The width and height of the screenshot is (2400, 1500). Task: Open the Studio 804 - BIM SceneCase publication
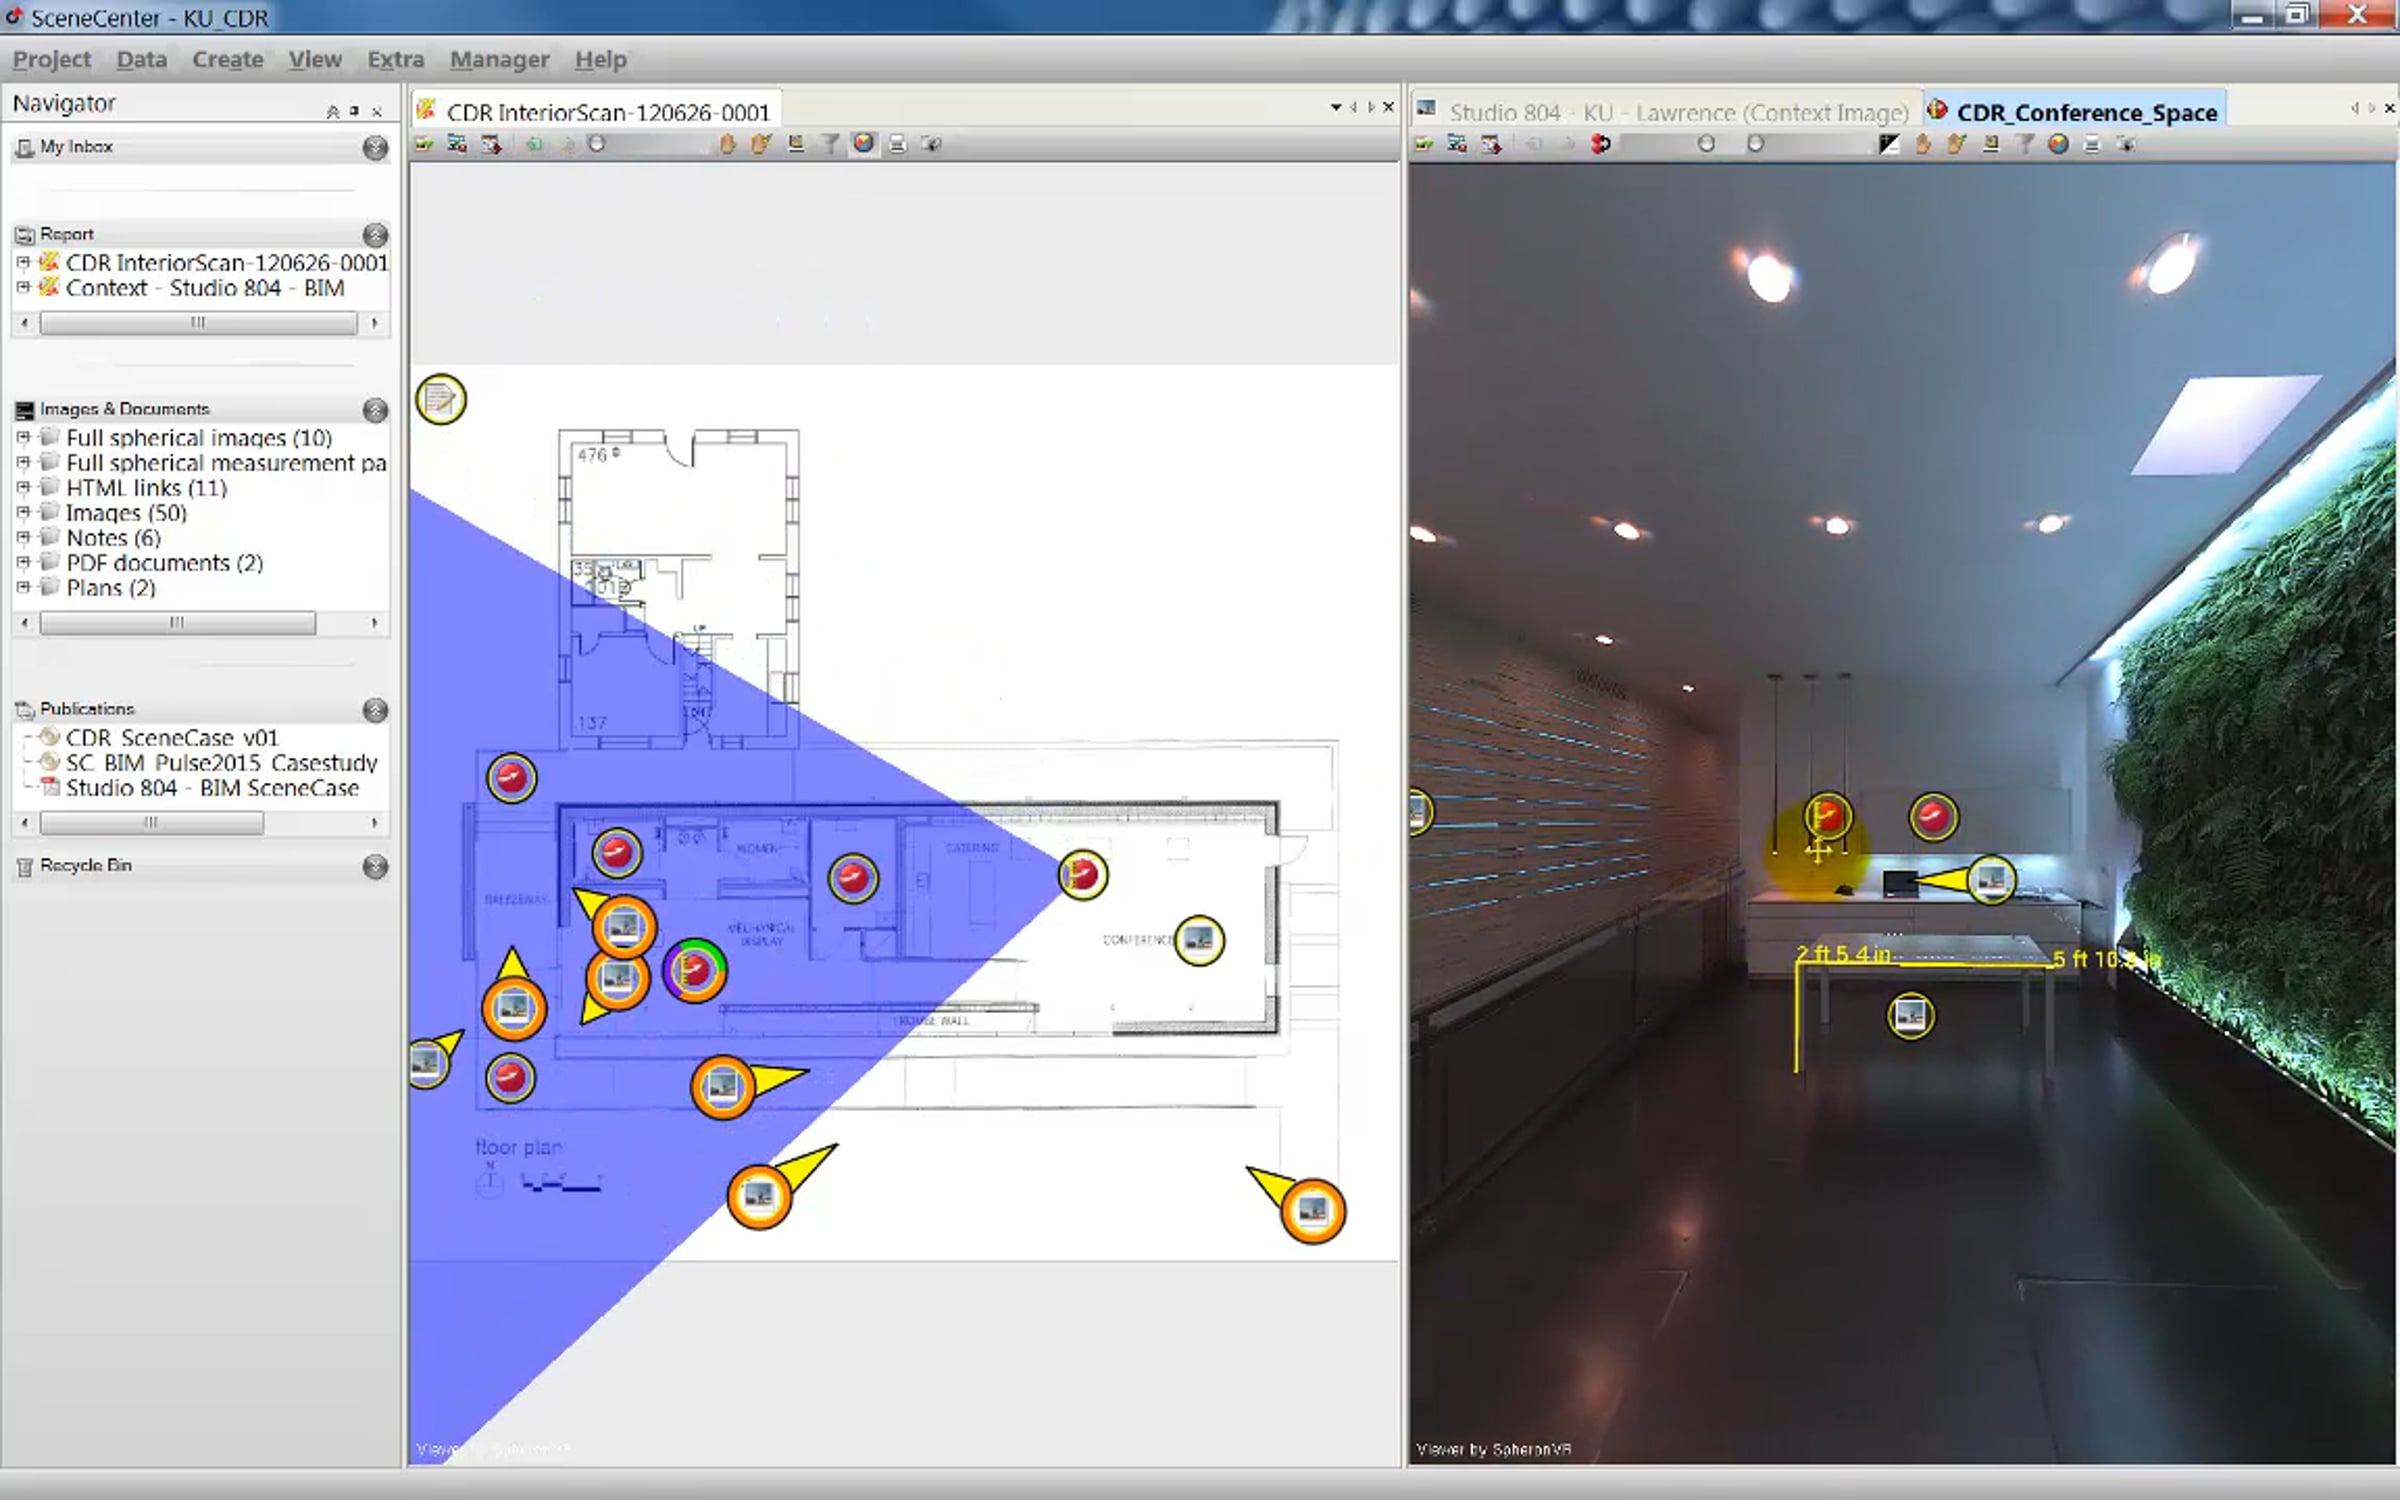[212, 788]
